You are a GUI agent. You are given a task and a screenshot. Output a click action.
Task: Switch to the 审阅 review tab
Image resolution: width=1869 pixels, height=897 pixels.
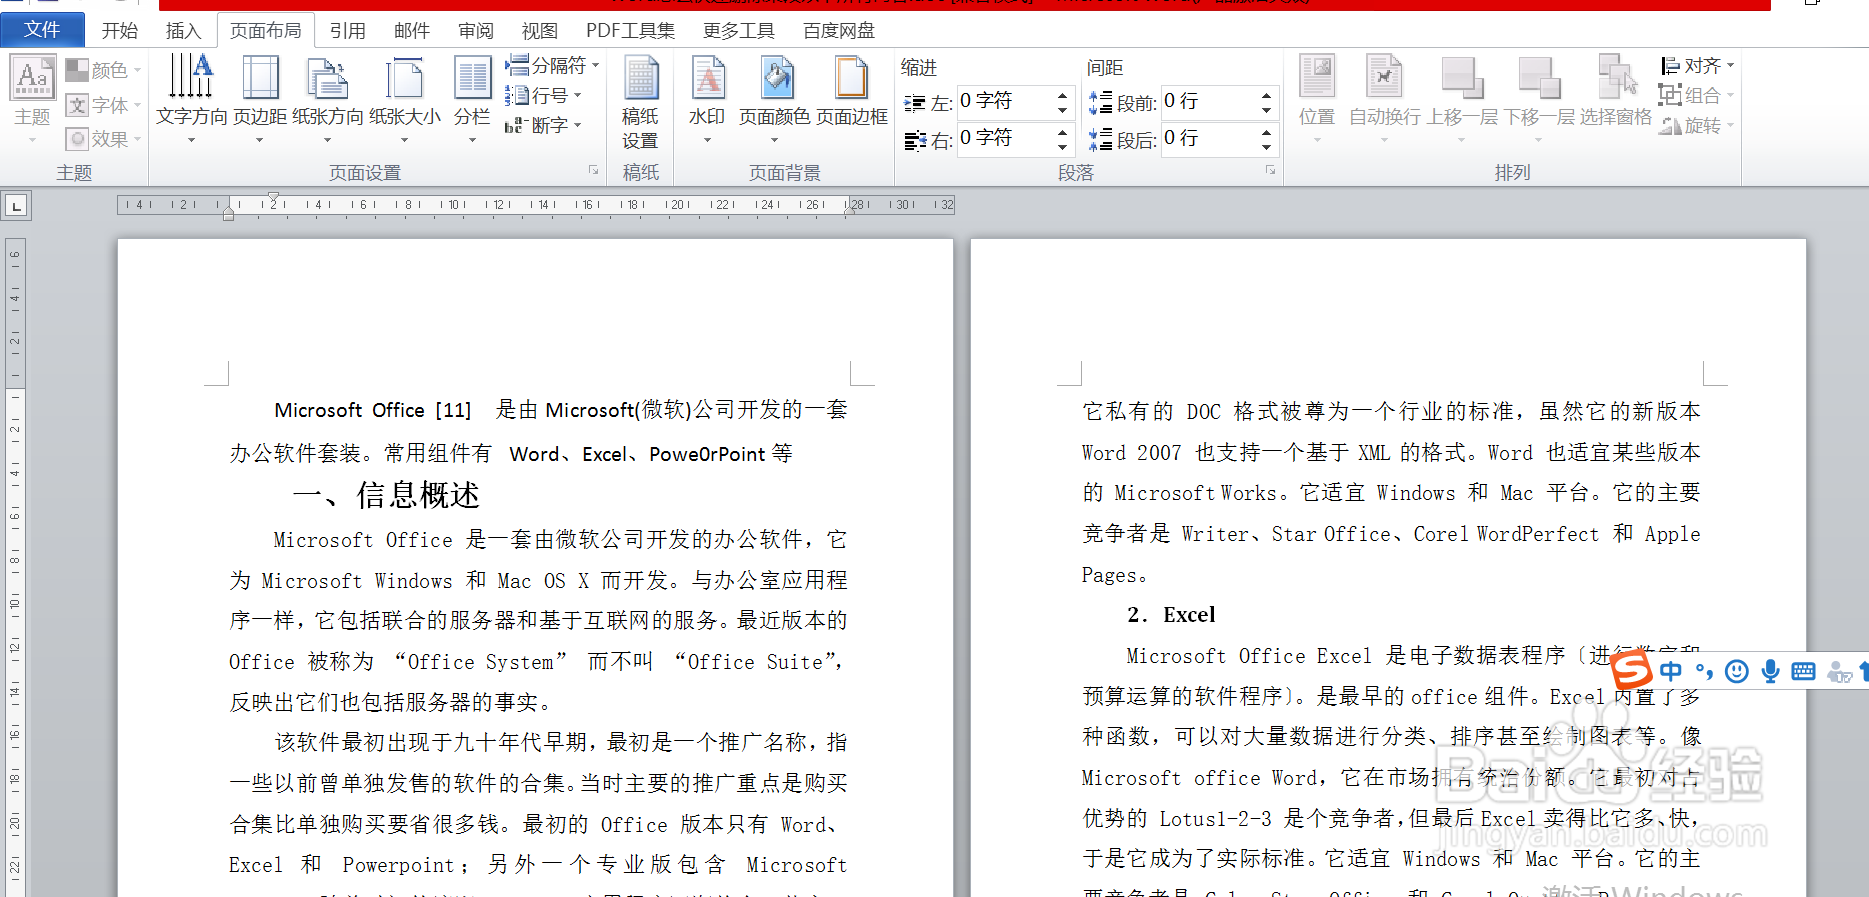coord(476,31)
